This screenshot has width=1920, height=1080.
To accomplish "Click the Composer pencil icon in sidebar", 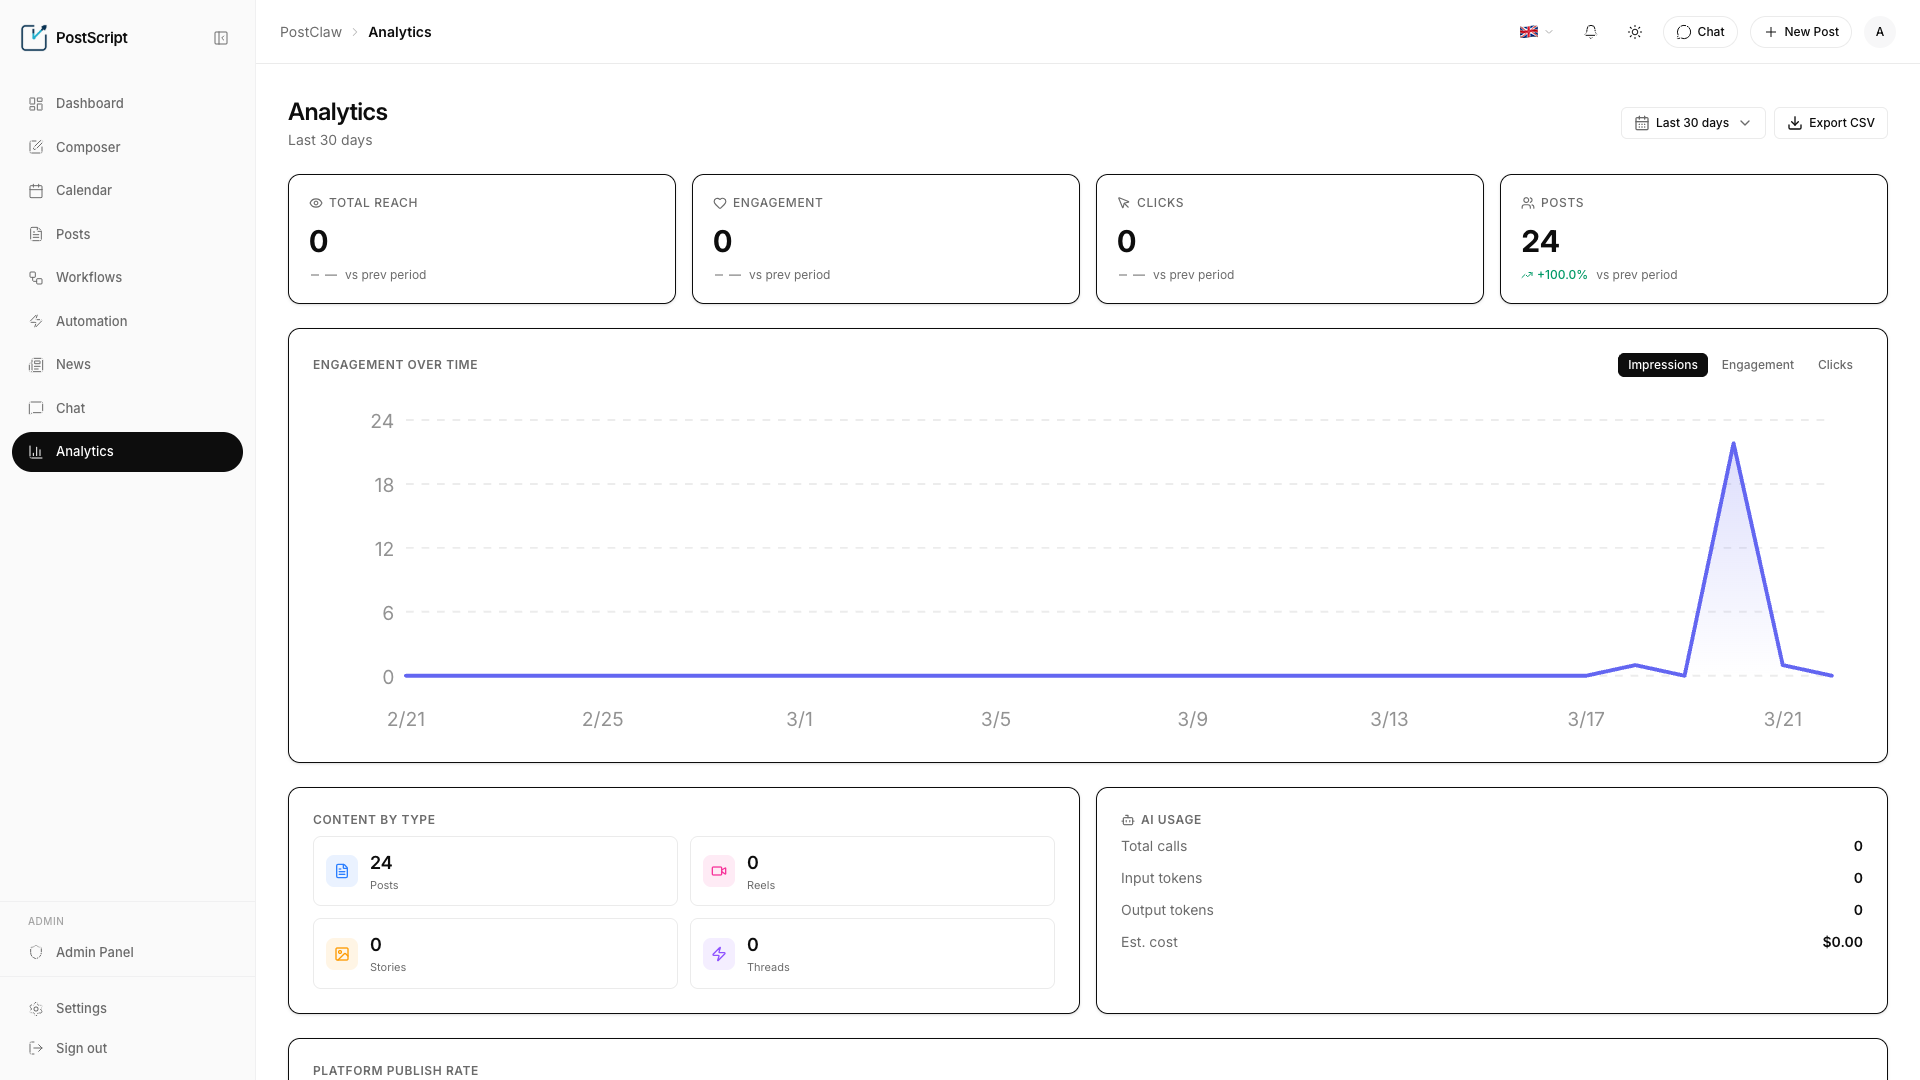I will pos(36,147).
